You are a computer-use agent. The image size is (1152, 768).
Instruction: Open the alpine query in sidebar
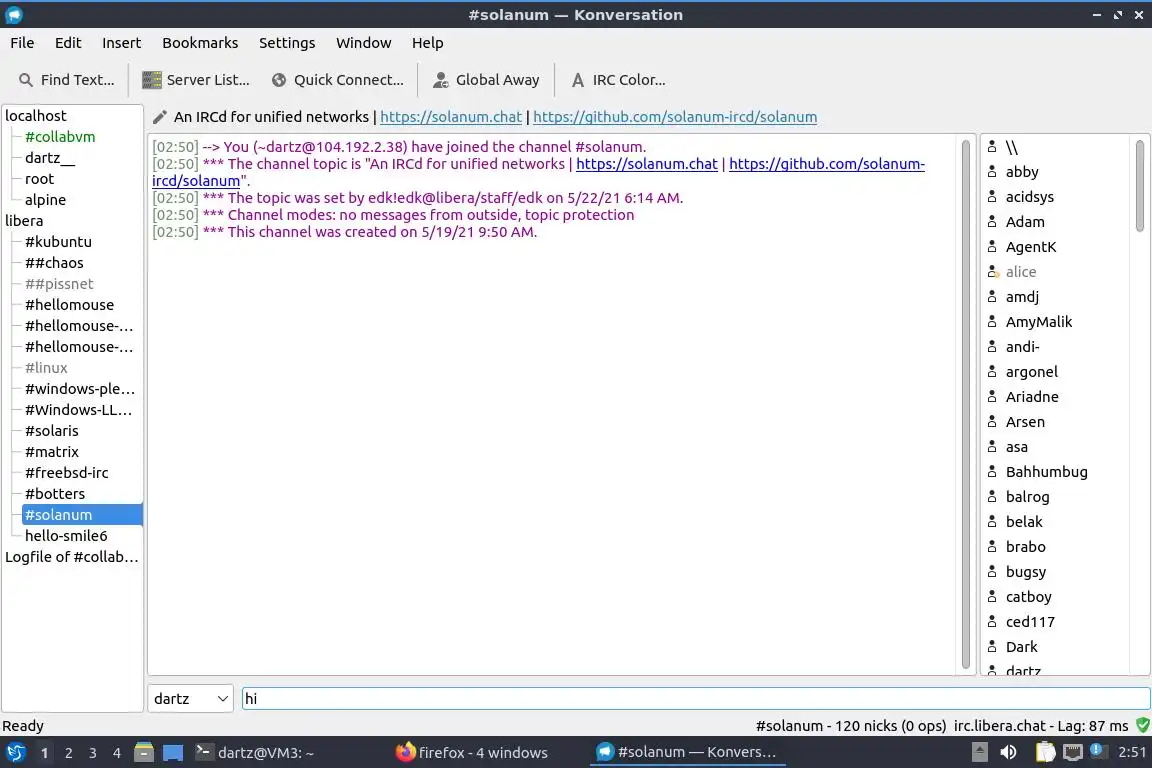point(45,200)
